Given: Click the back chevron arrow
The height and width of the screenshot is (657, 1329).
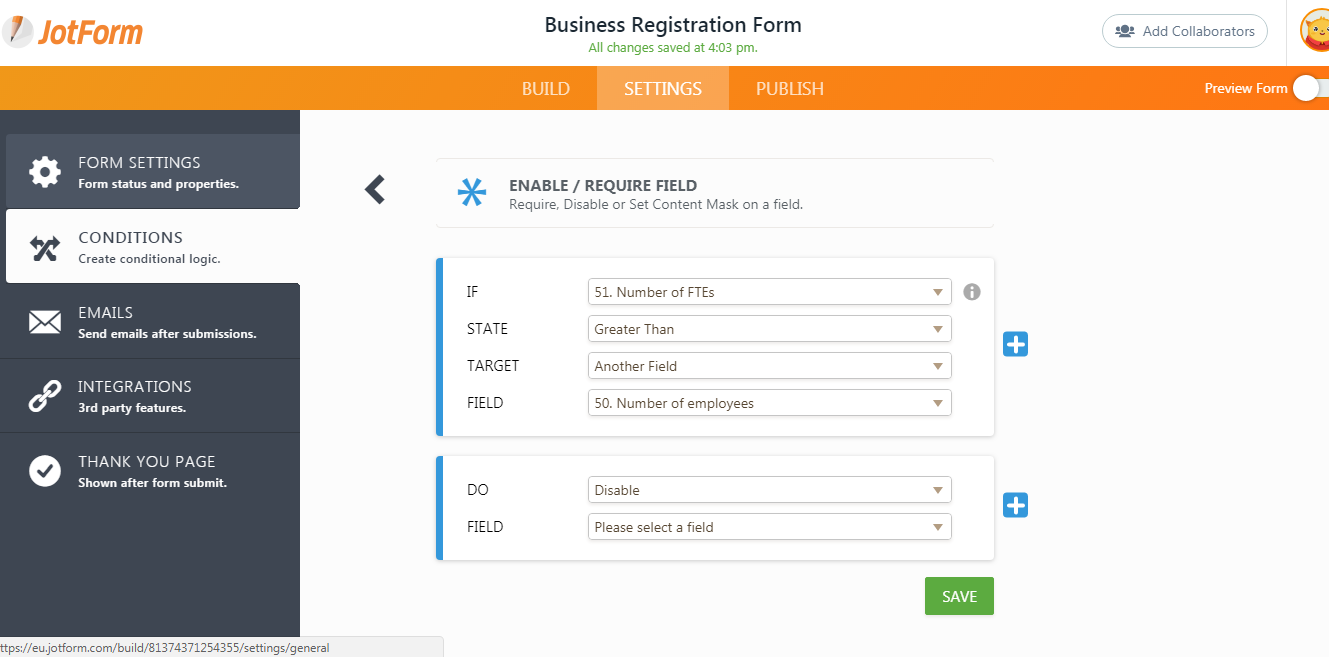Looking at the screenshot, I should [x=375, y=189].
